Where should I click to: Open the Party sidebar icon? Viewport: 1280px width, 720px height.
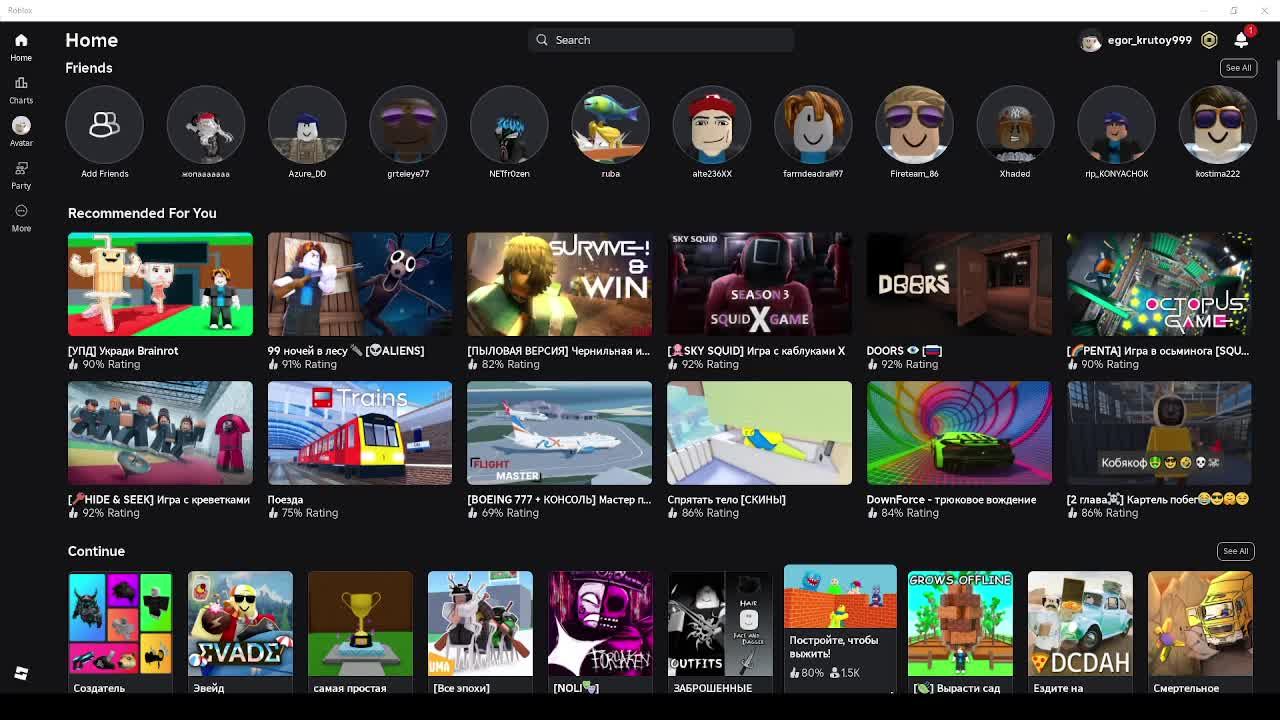pyautogui.click(x=21, y=168)
